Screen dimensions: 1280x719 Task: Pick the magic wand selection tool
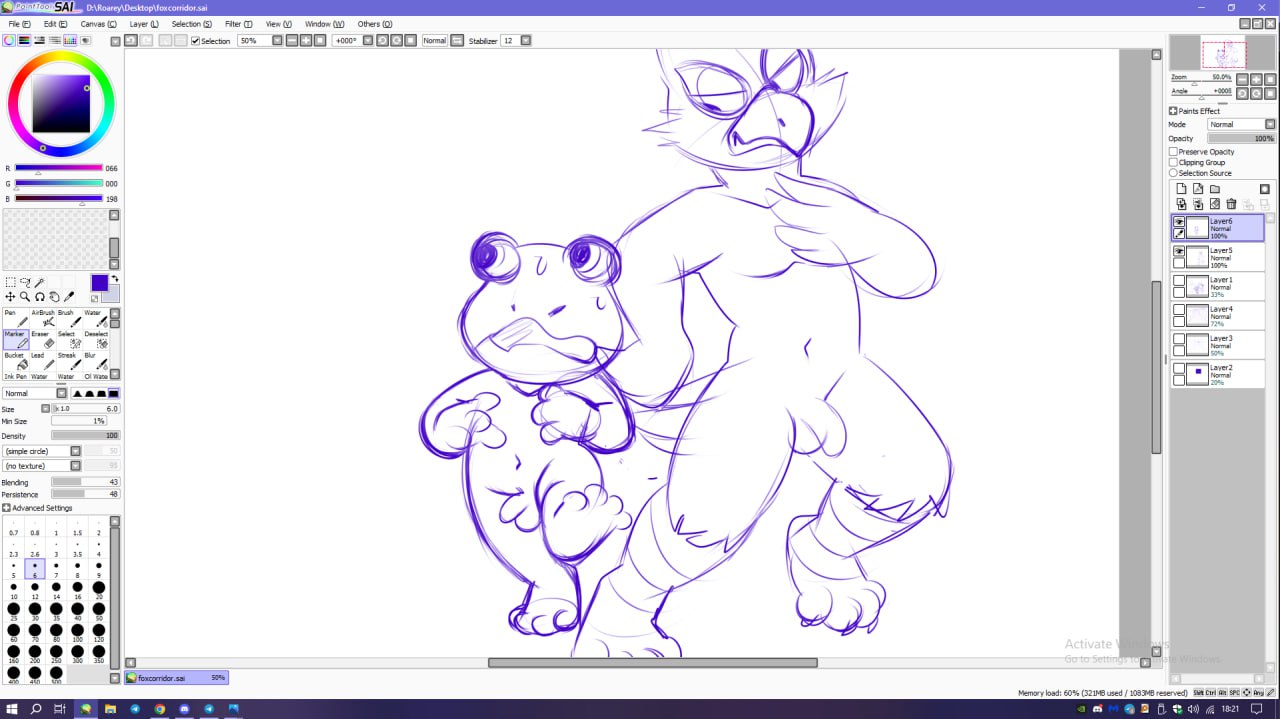39,283
